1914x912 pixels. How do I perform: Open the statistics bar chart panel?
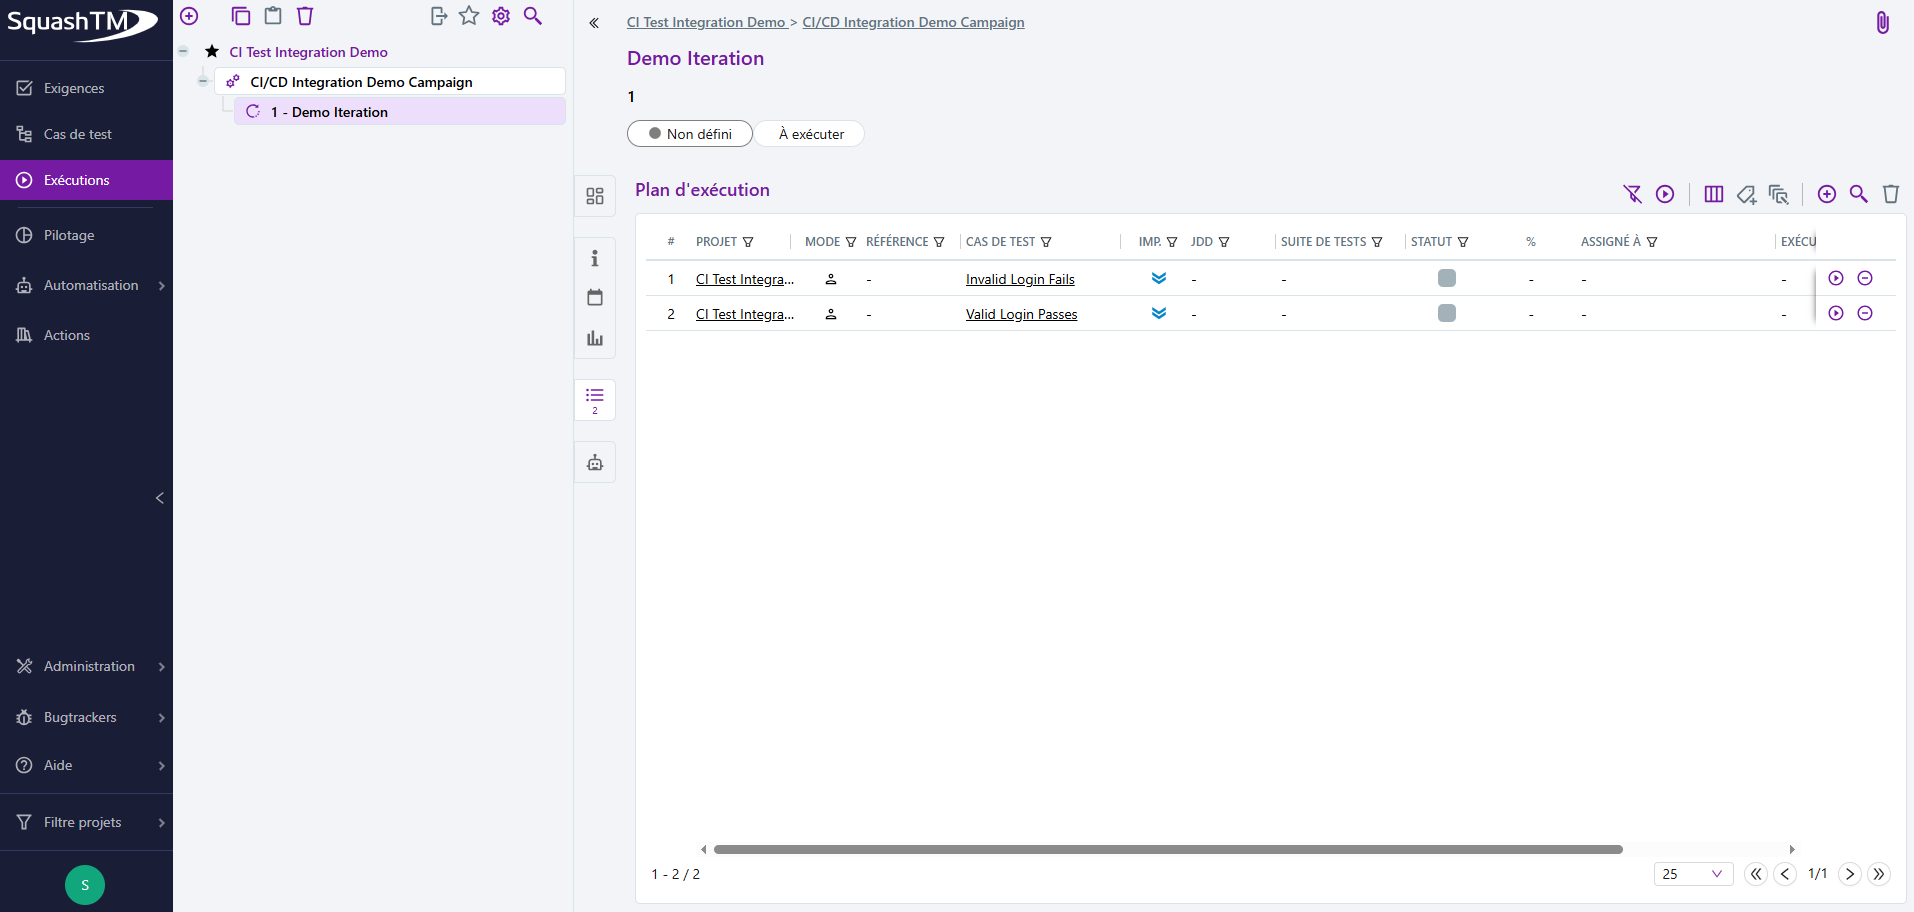tap(595, 338)
